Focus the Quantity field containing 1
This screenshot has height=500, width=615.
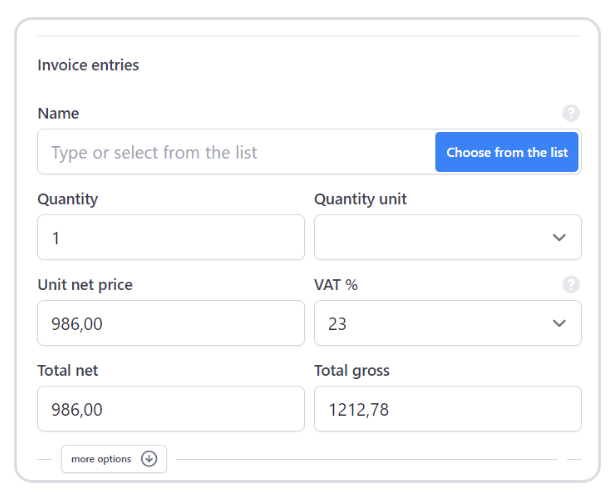point(171,237)
